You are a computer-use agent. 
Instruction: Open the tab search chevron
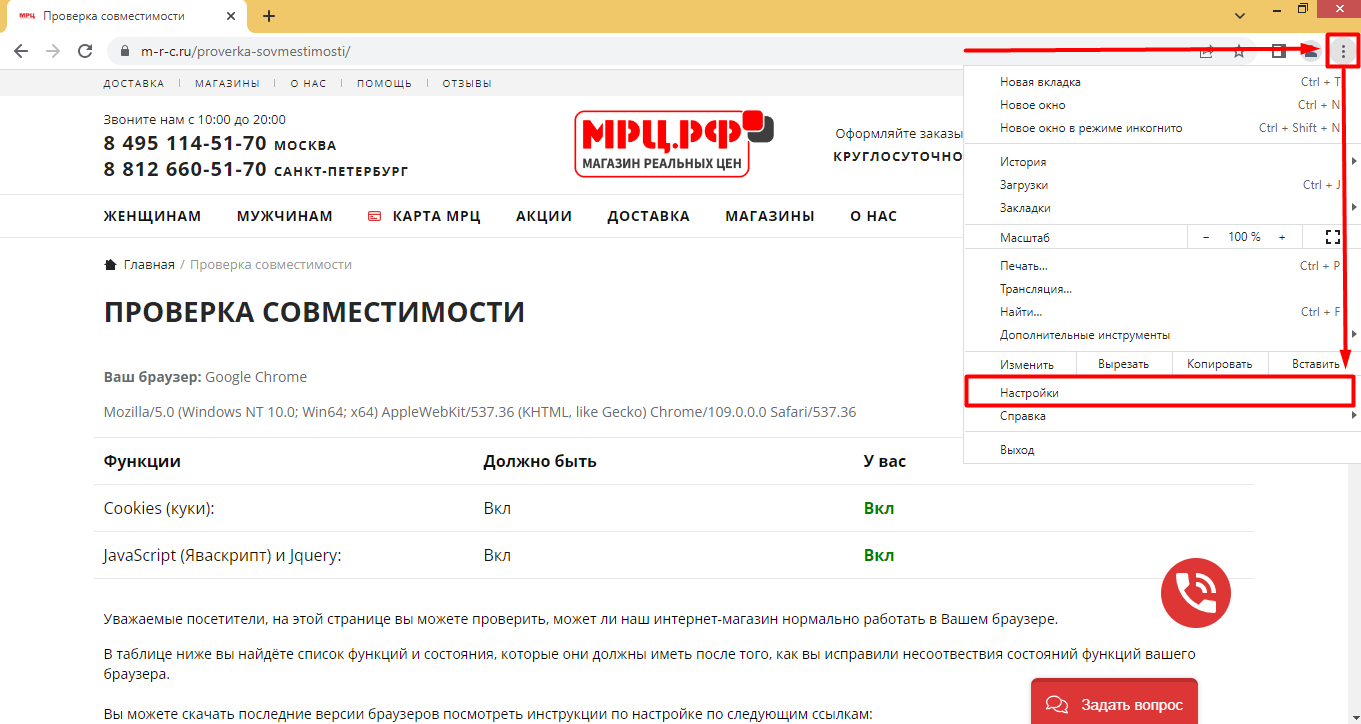(x=1240, y=15)
